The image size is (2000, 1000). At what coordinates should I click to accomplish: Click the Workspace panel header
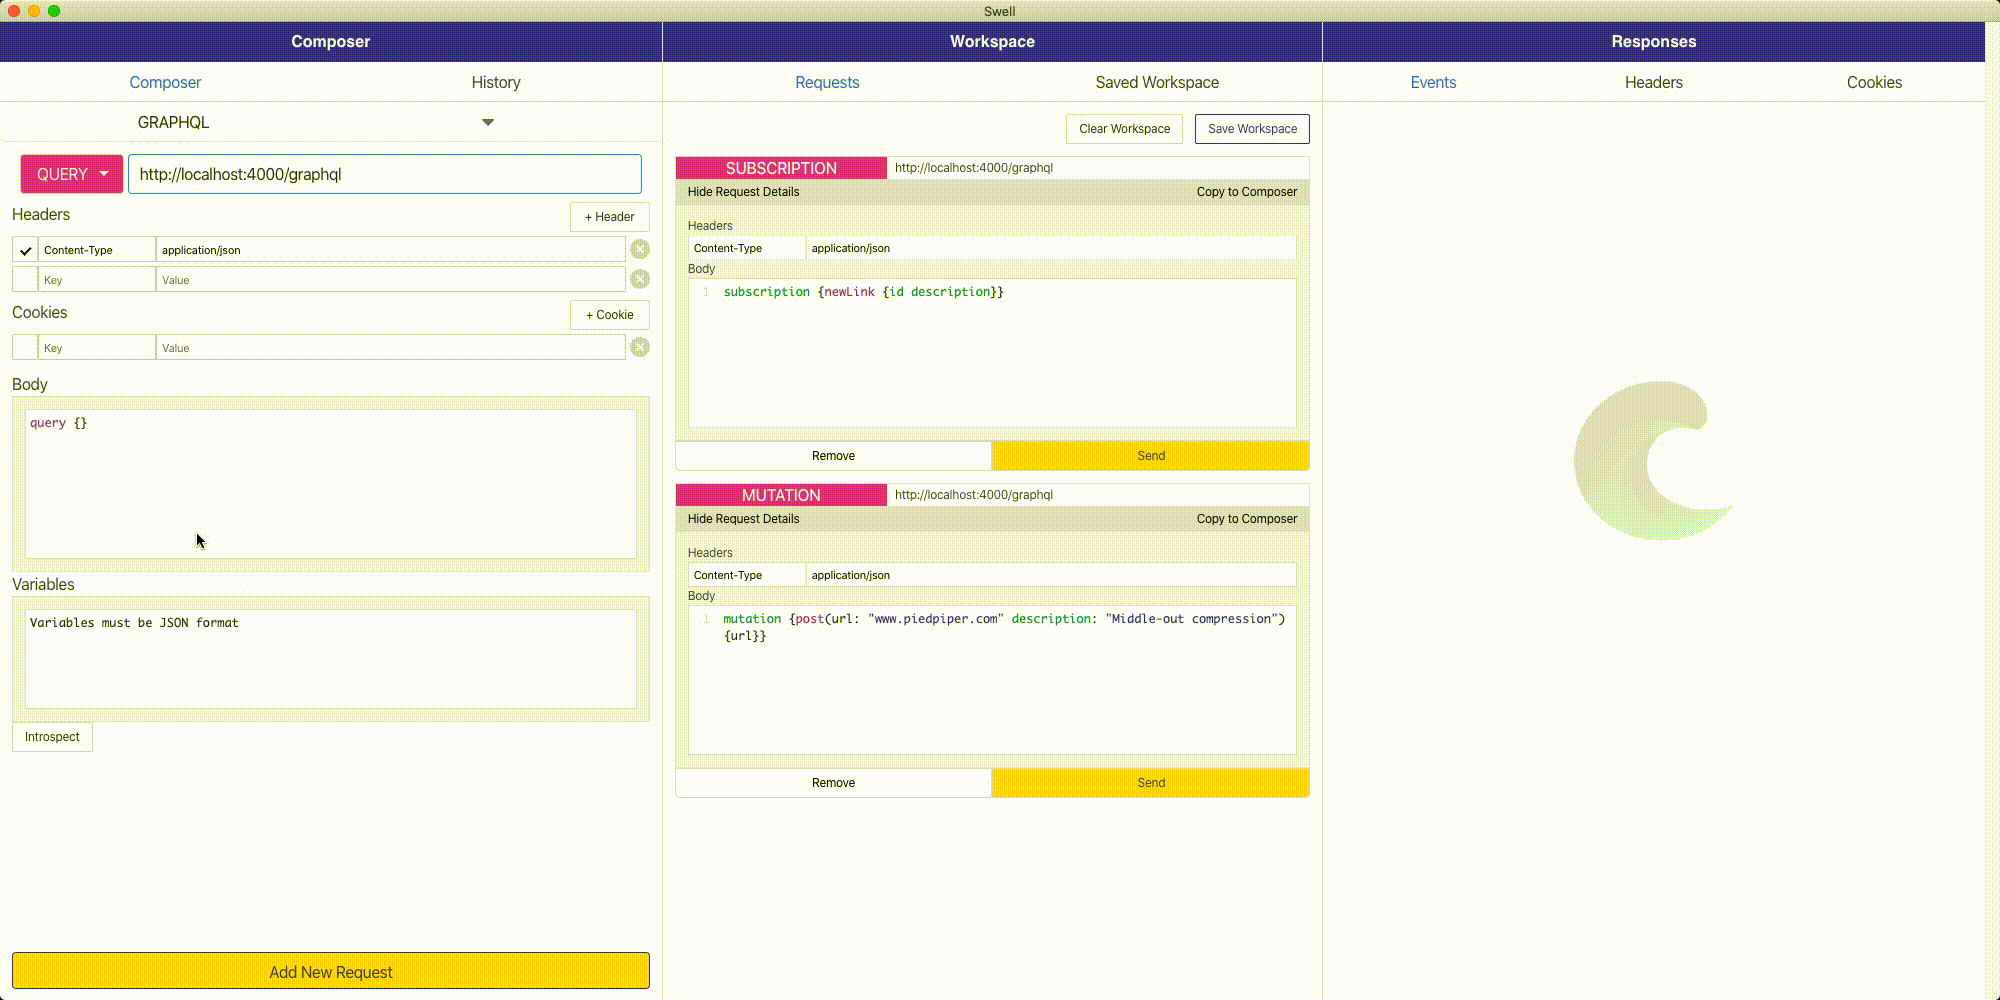[992, 42]
